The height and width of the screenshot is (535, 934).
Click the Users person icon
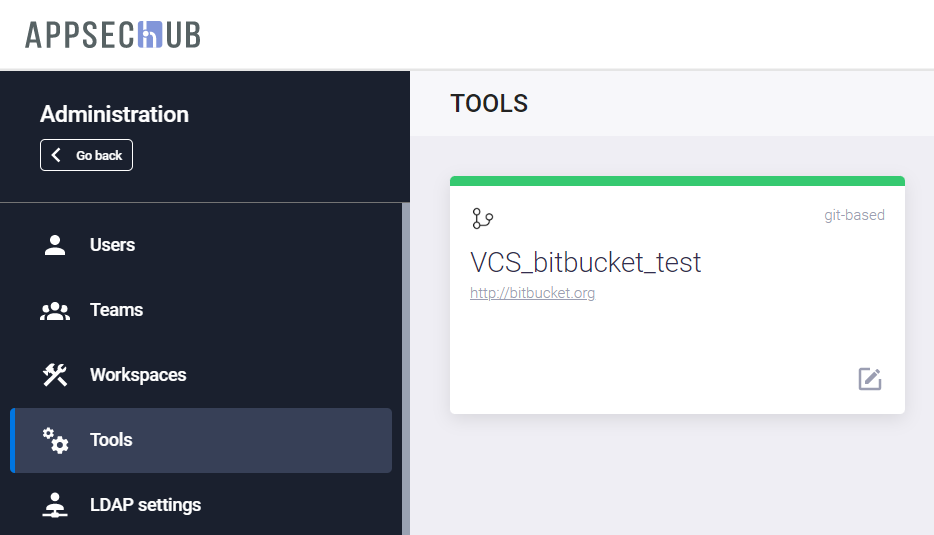55,245
